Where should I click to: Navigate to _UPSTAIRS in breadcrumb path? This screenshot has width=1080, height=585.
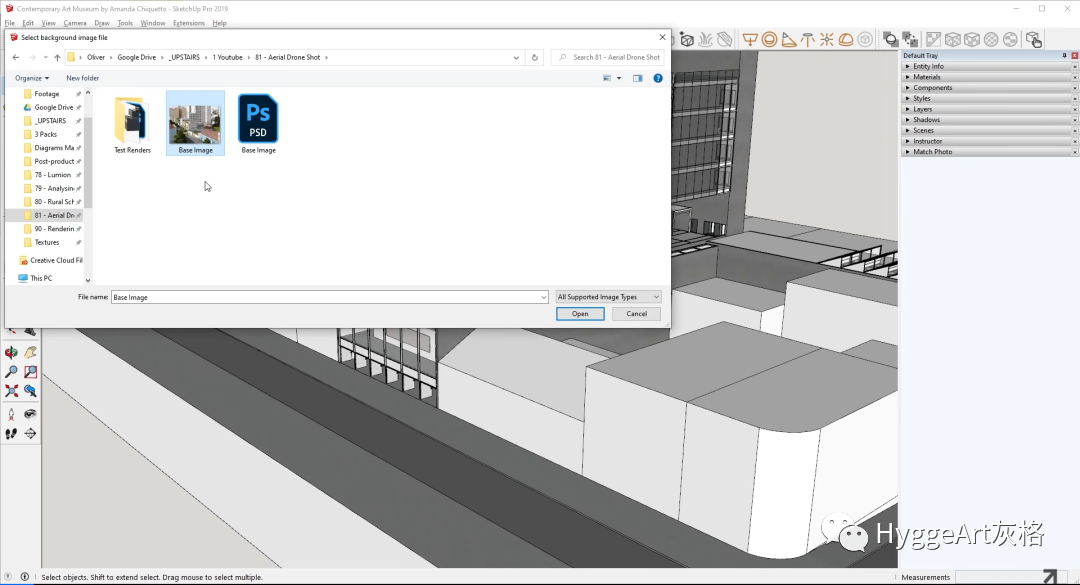185,57
